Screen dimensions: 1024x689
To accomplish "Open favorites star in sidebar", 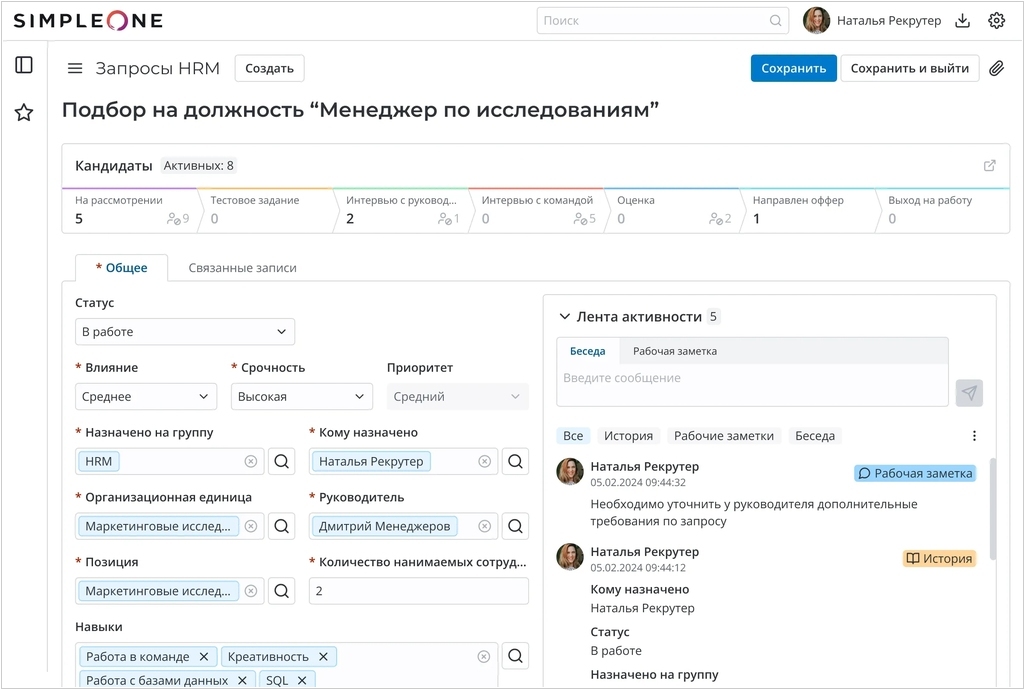I will [x=24, y=113].
